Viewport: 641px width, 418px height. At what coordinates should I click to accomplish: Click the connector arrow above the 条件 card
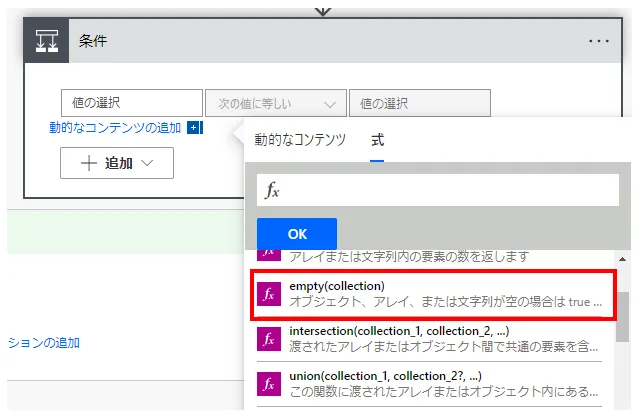pos(322,9)
